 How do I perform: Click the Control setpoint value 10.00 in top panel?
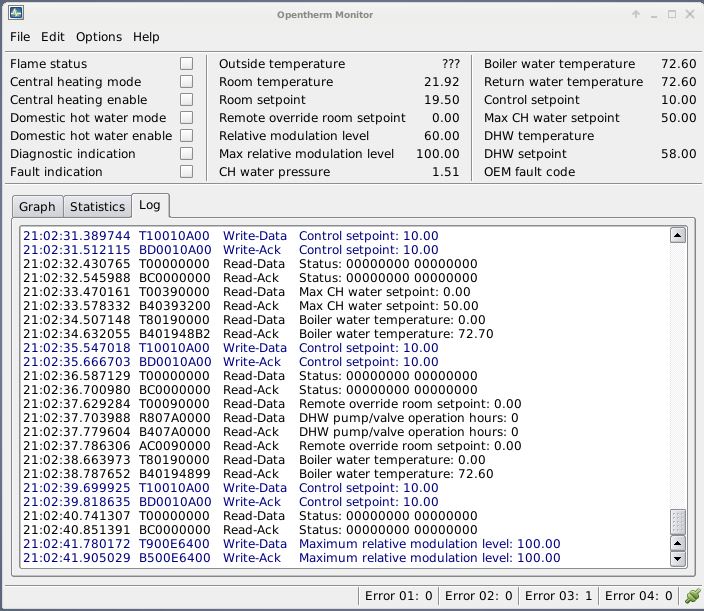(x=679, y=100)
